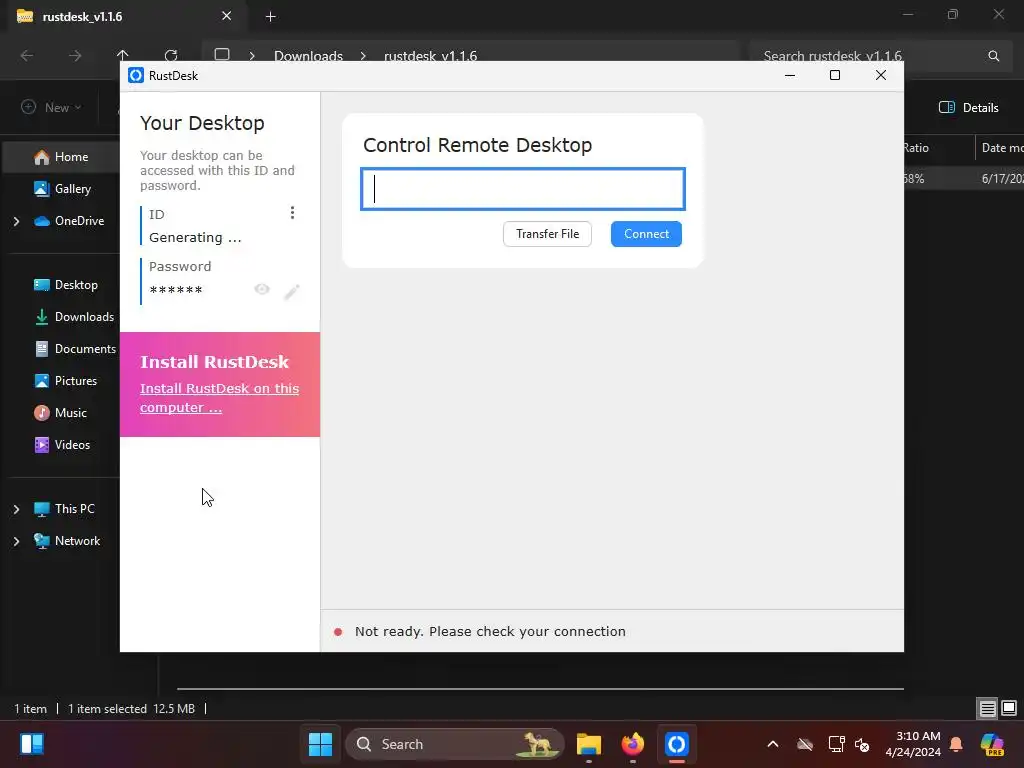Open Firefox from the taskbar
The height and width of the screenshot is (768, 1024).
pyautogui.click(x=632, y=744)
